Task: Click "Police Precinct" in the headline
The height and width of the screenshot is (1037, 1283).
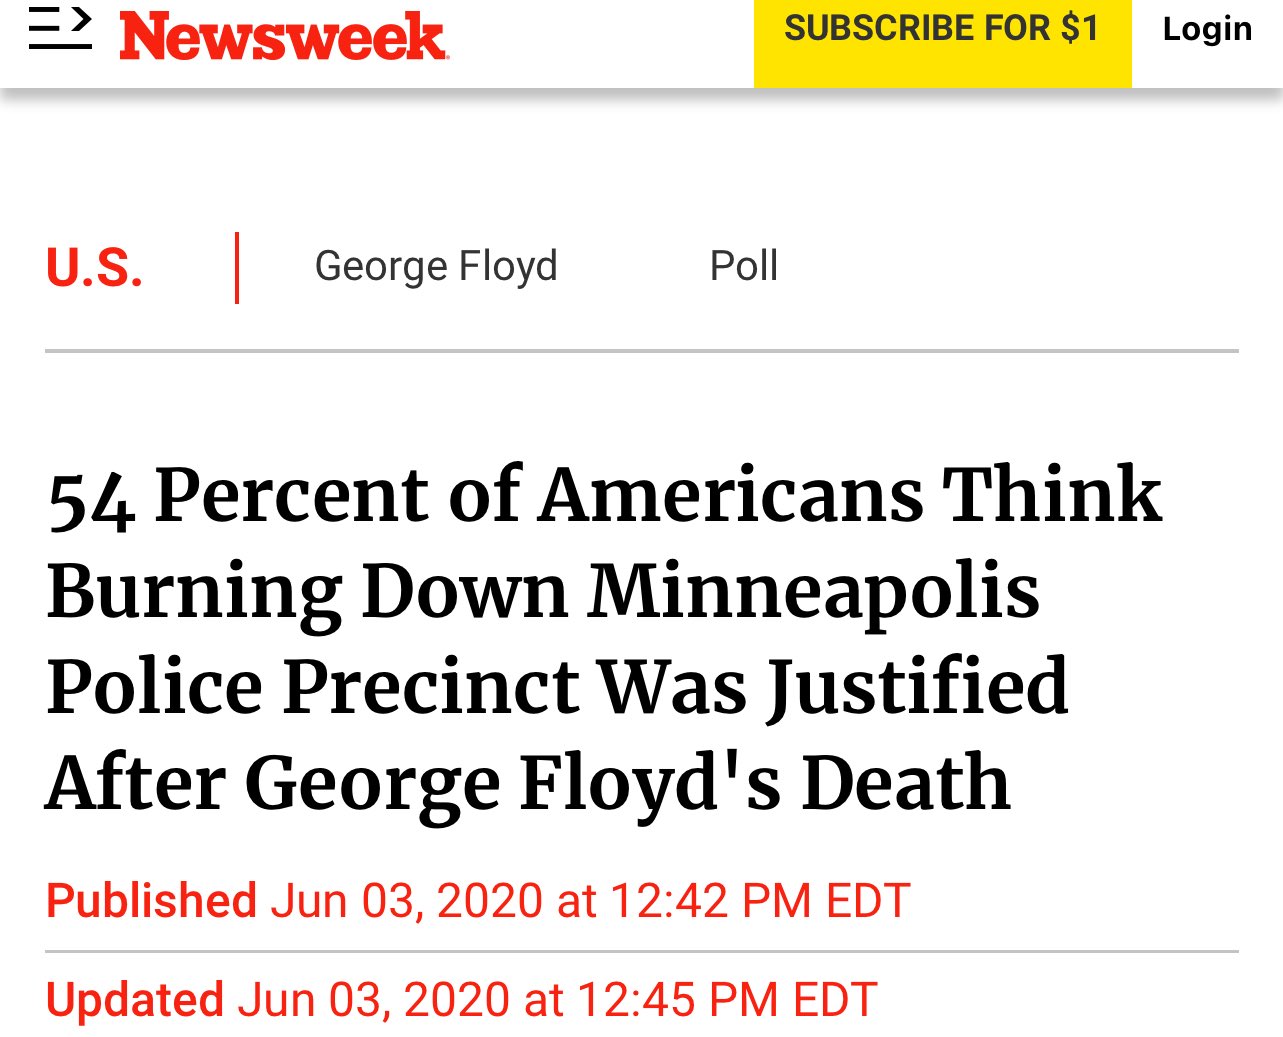Action: (x=313, y=687)
